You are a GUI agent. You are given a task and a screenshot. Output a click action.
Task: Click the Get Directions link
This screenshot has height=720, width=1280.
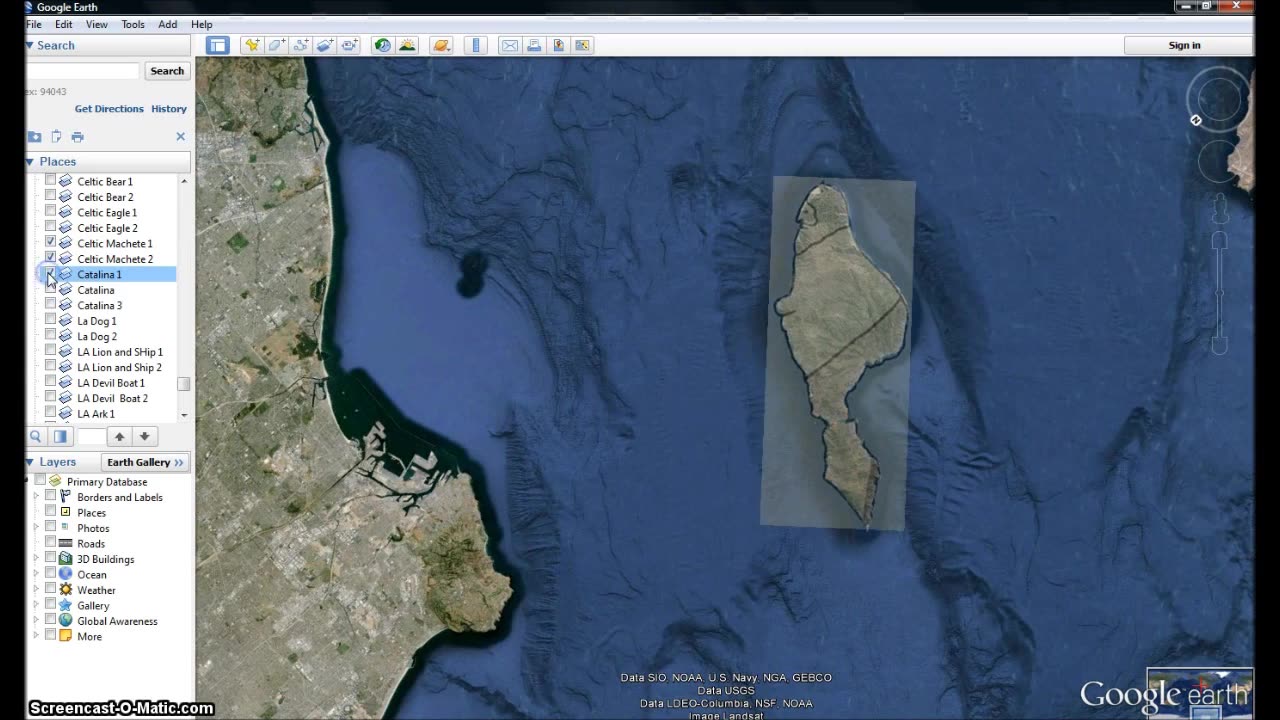109,109
